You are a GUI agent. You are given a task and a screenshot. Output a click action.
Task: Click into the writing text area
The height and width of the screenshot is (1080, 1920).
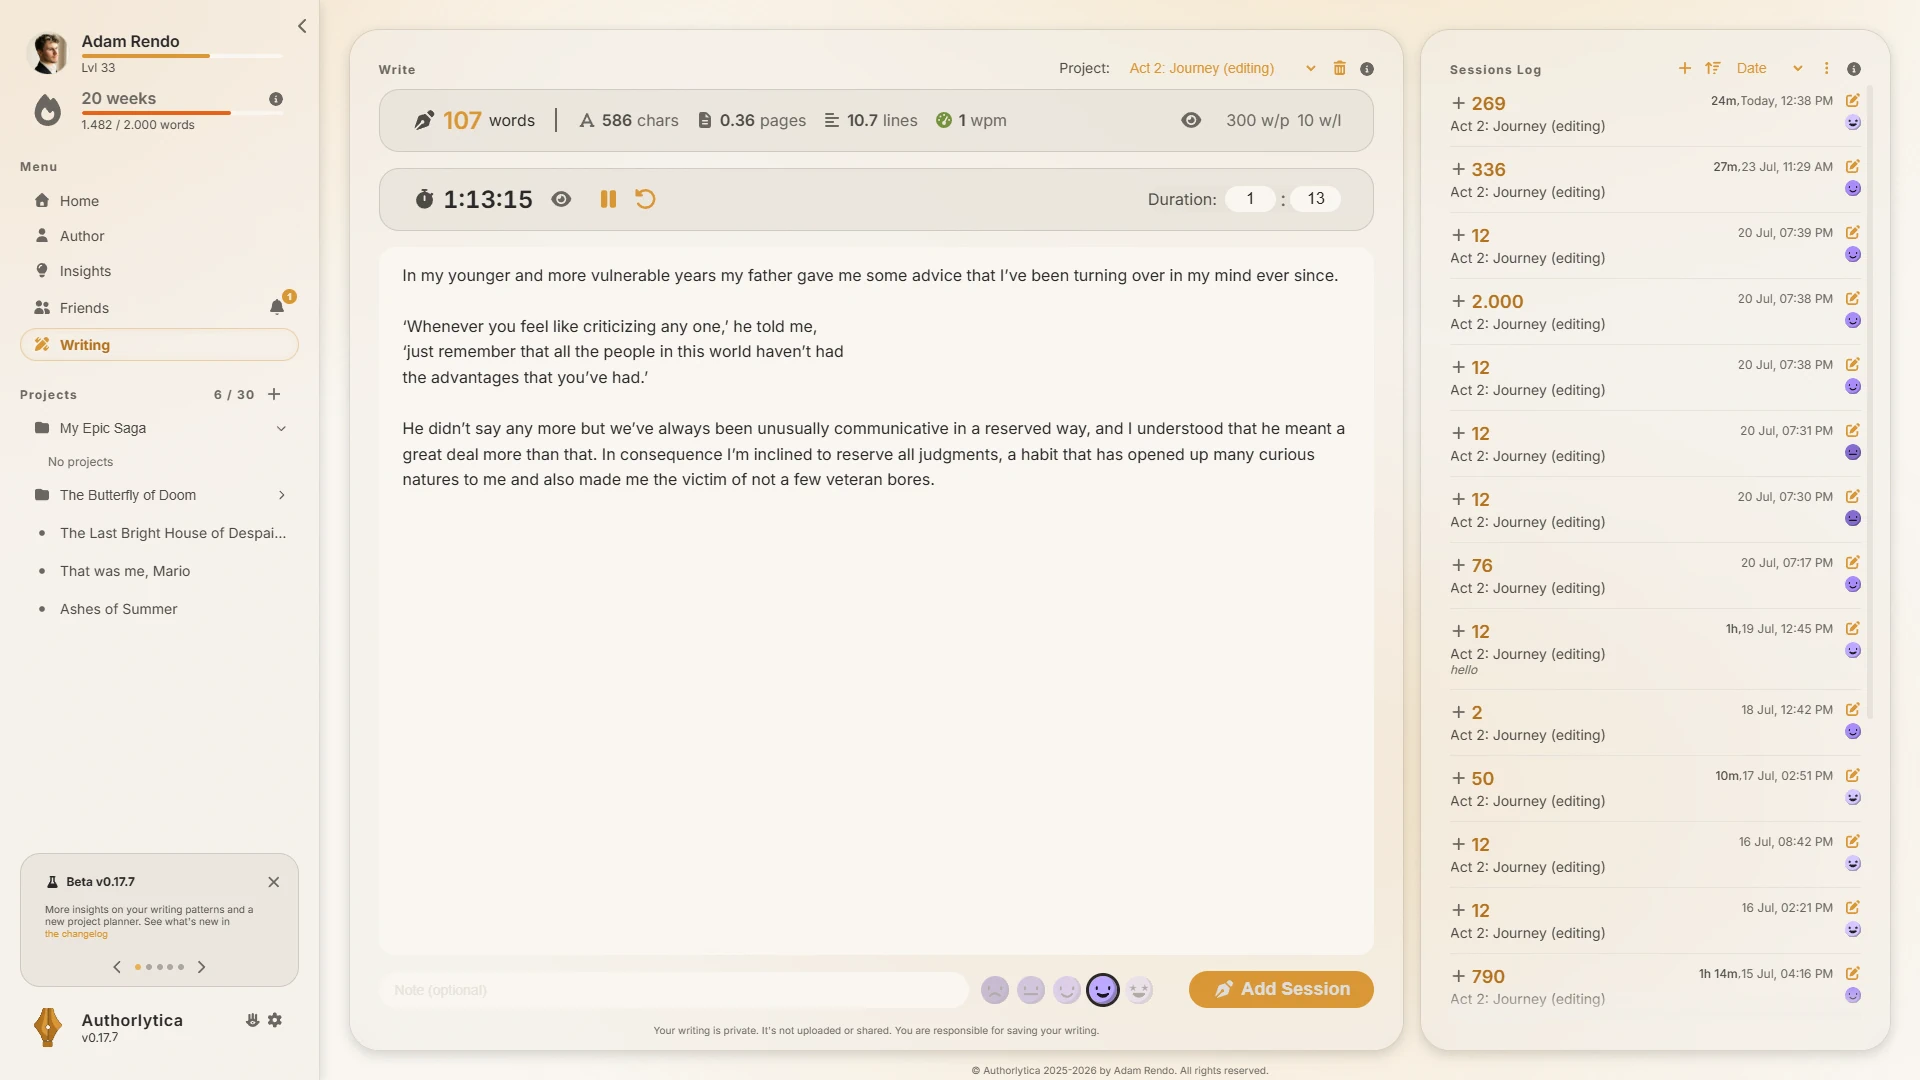coord(876,600)
